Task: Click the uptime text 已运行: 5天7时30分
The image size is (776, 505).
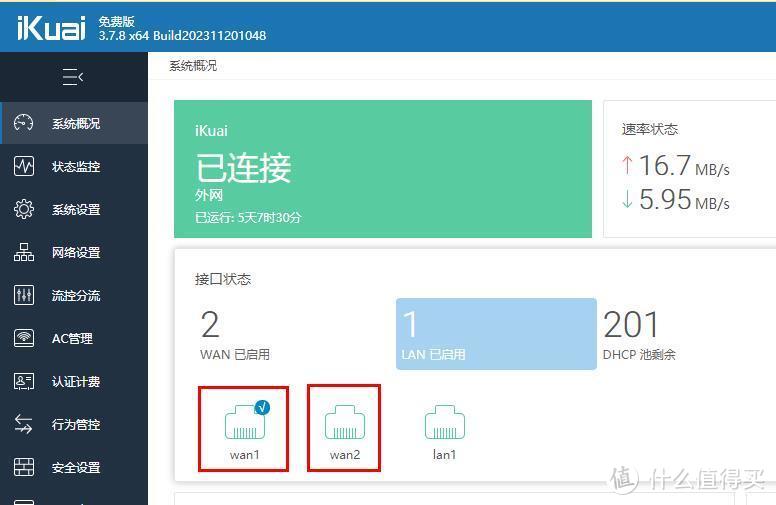Action: pyautogui.click(x=248, y=218)
